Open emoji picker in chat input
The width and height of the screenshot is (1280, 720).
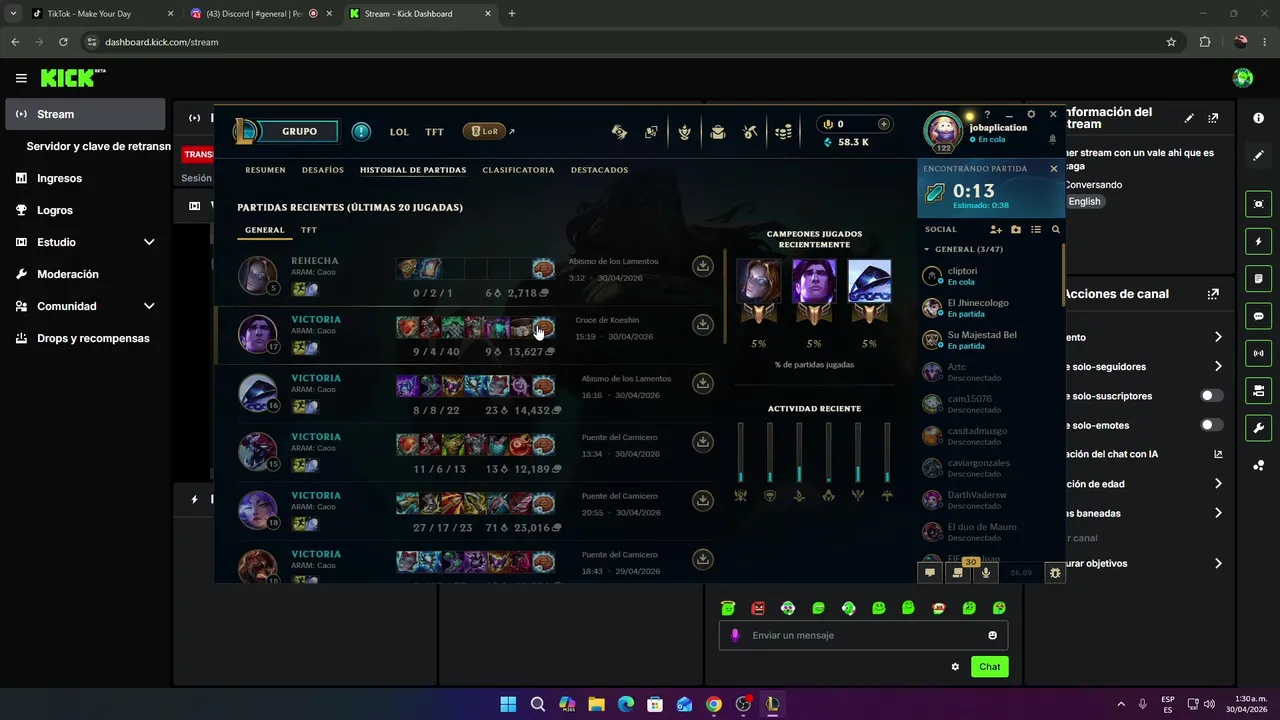tap(992, 635)
